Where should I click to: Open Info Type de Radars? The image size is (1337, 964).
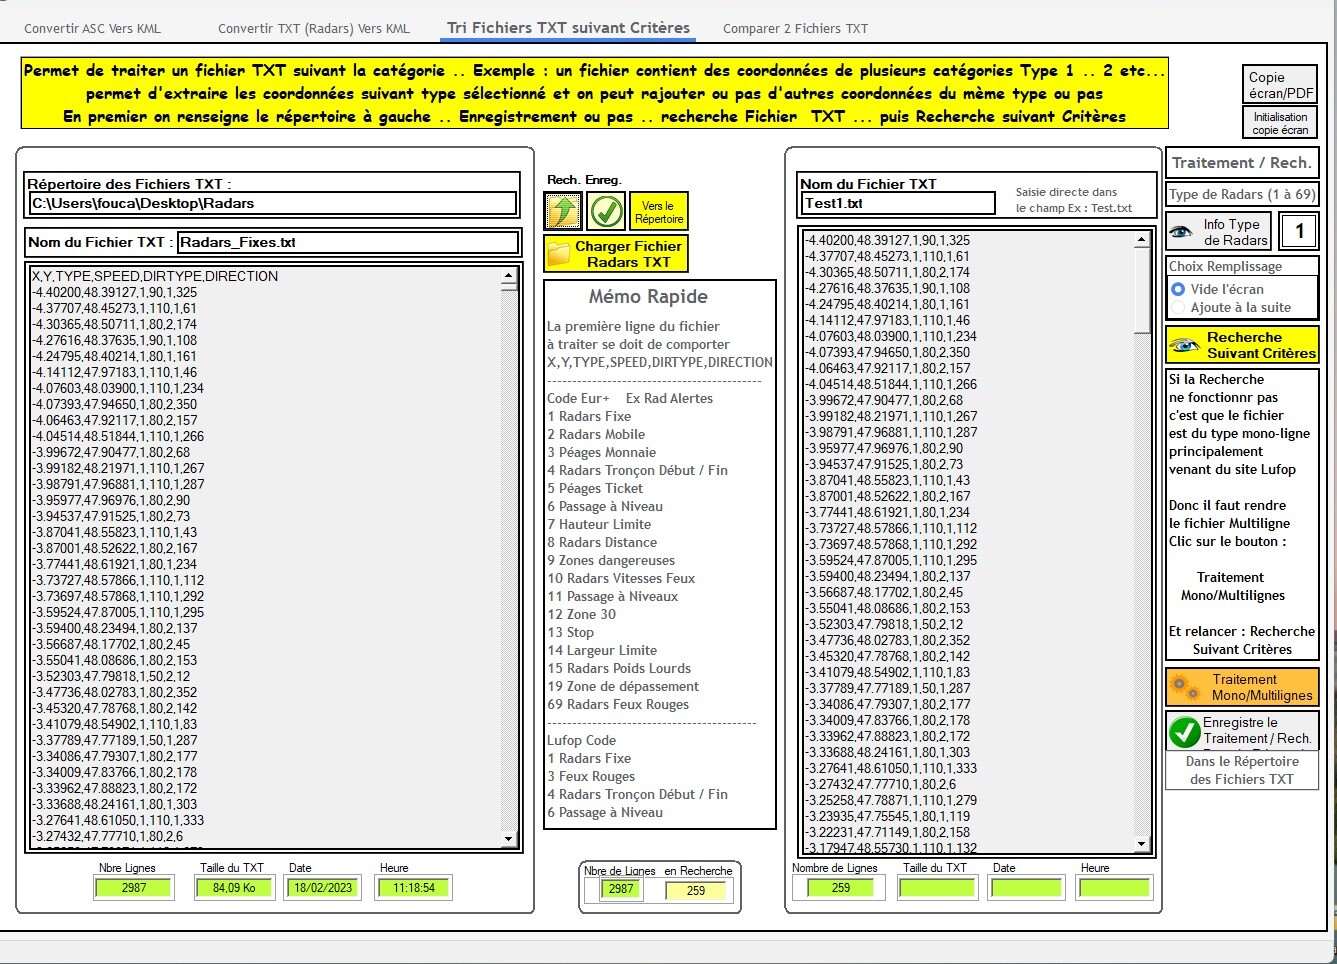[1219, 232]
